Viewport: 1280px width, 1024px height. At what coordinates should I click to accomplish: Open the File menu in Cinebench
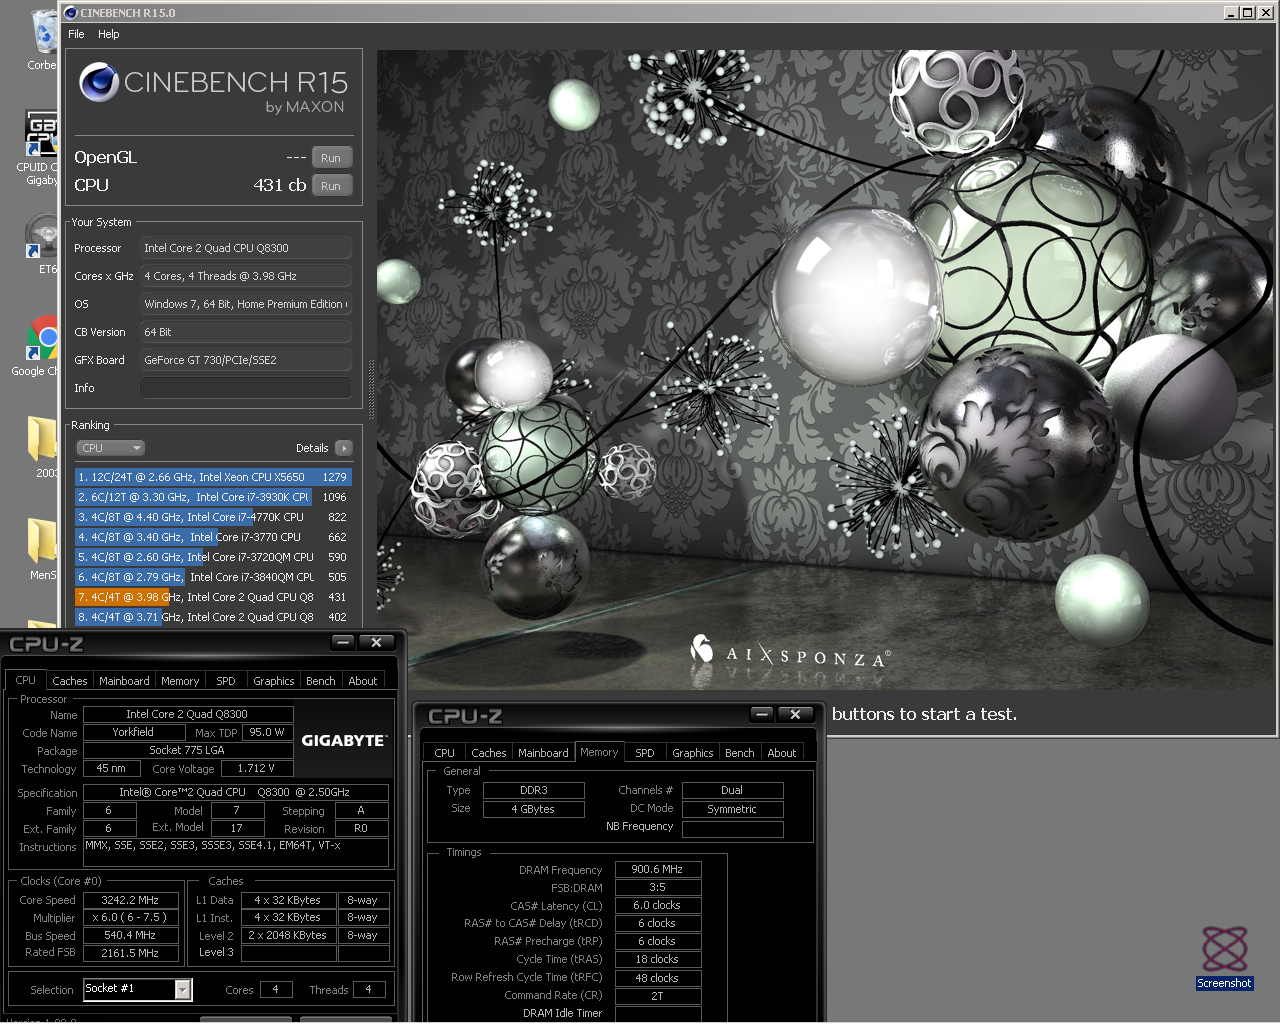click(x=76, y=34)
